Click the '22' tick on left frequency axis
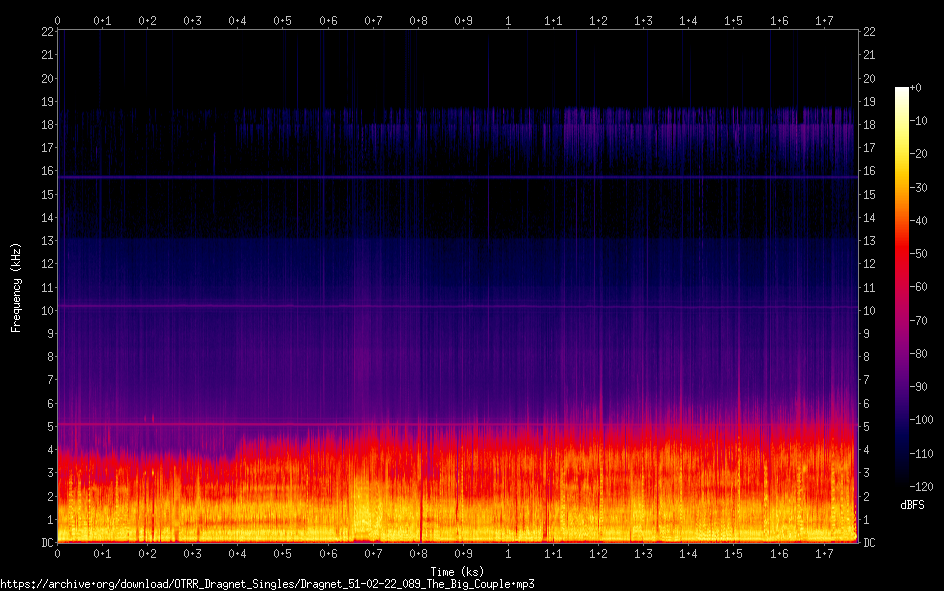Viewport: 944px width, 591px height. coord(46,32)
